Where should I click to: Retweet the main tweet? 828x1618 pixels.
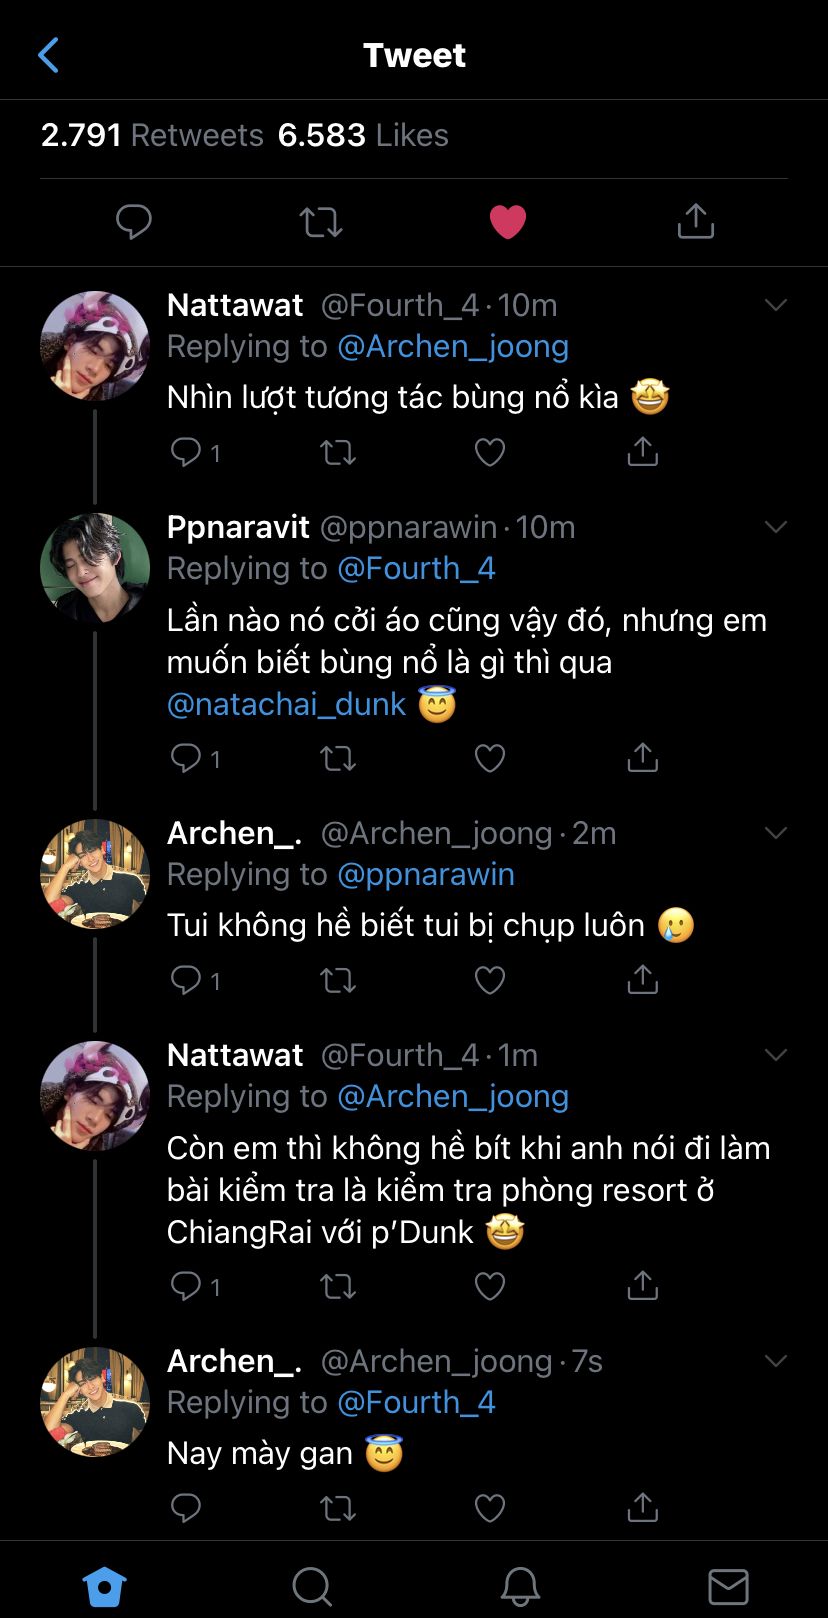coord(321,222)
